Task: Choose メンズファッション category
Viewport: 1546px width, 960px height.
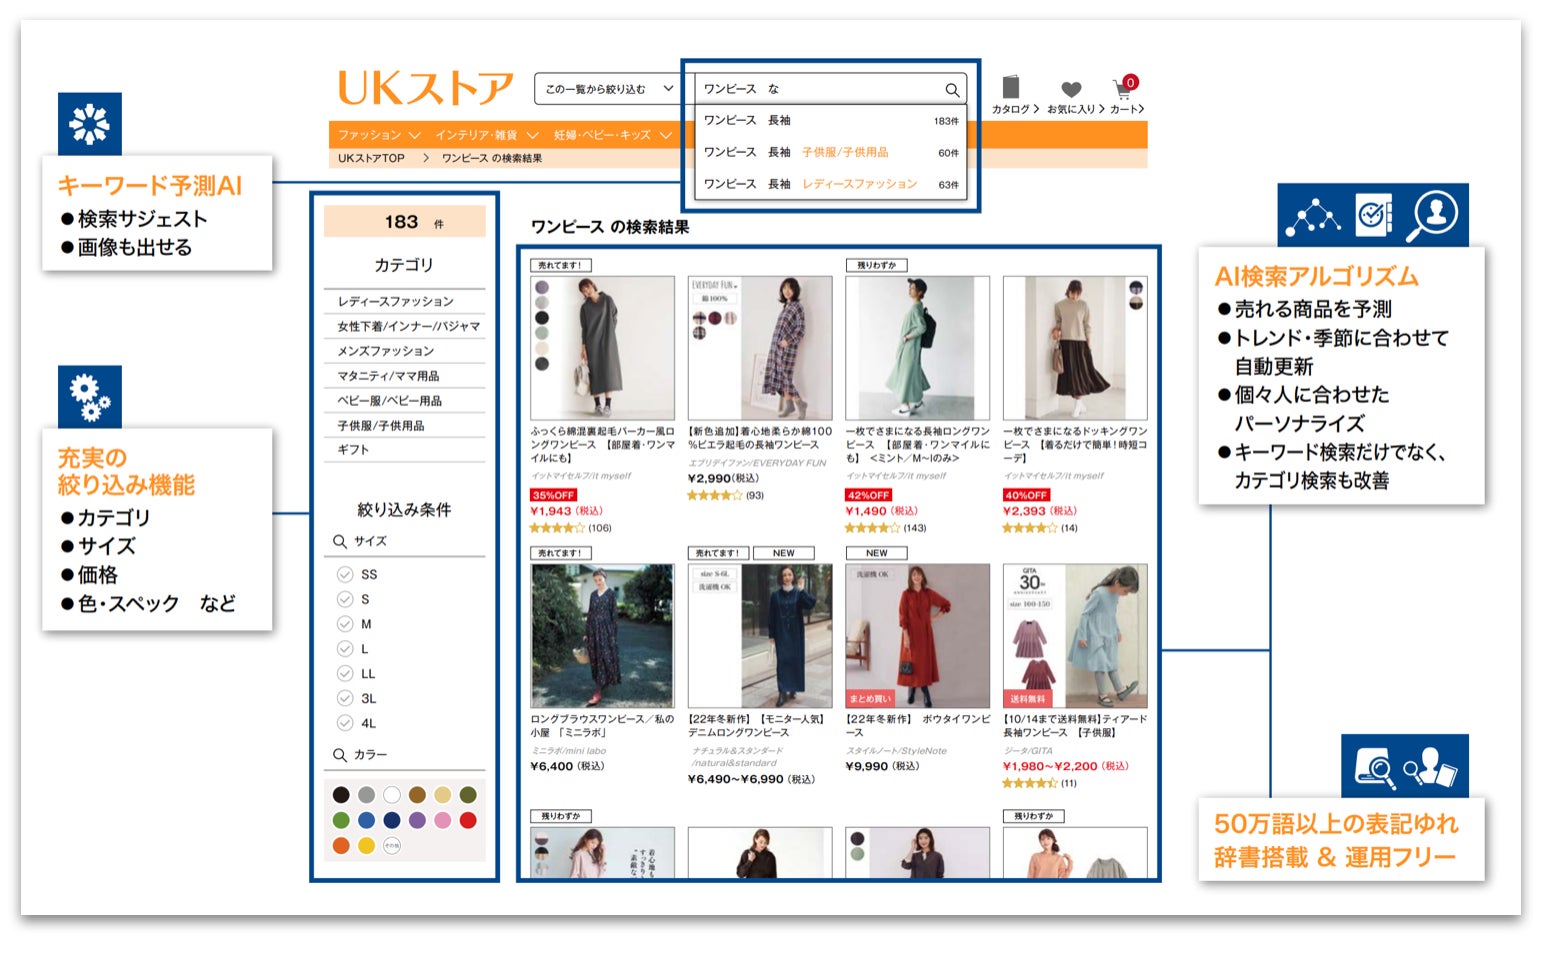Action: click(405, 351)
